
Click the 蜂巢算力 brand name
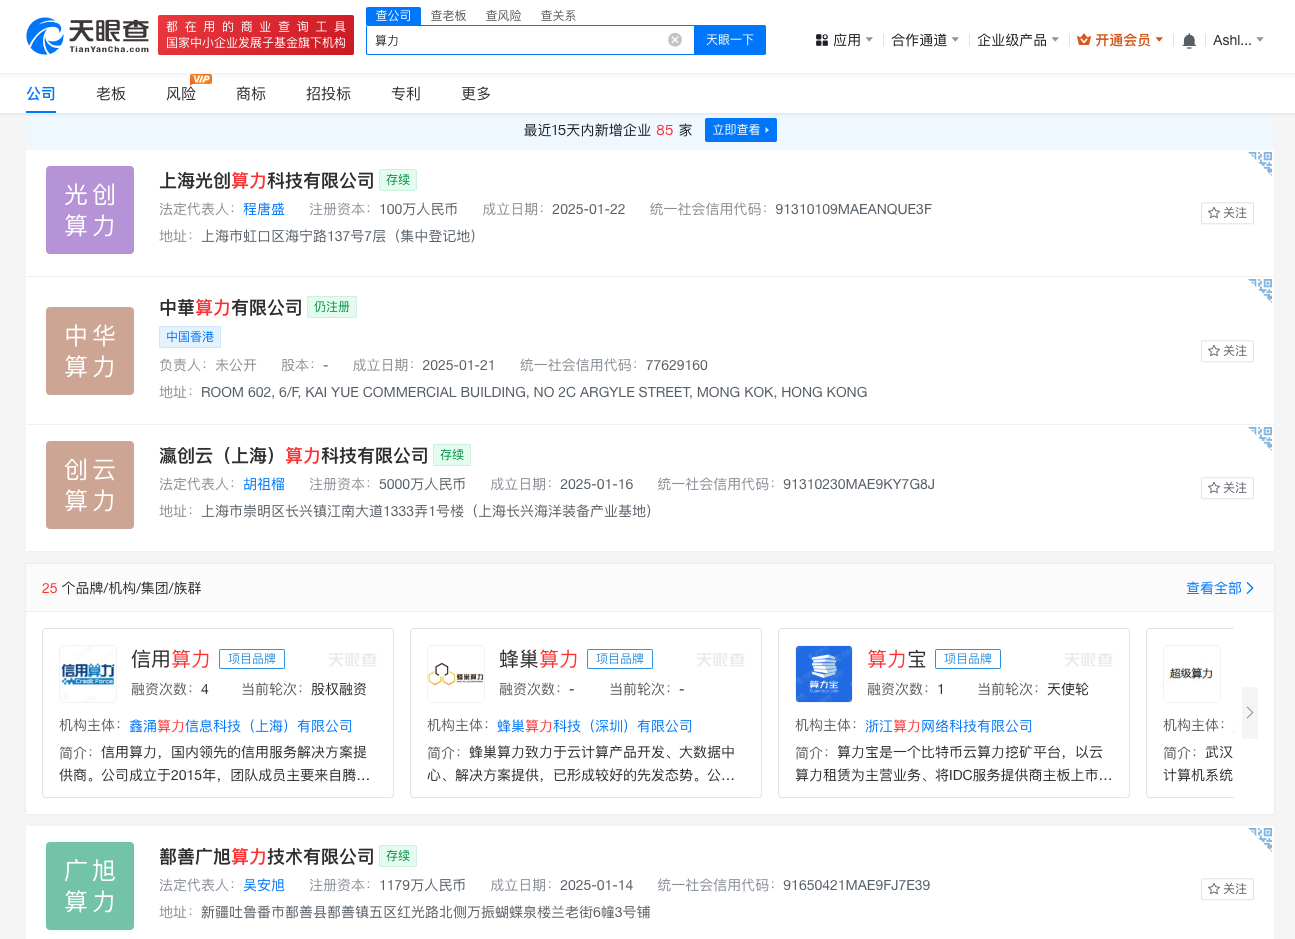(539, 659)
